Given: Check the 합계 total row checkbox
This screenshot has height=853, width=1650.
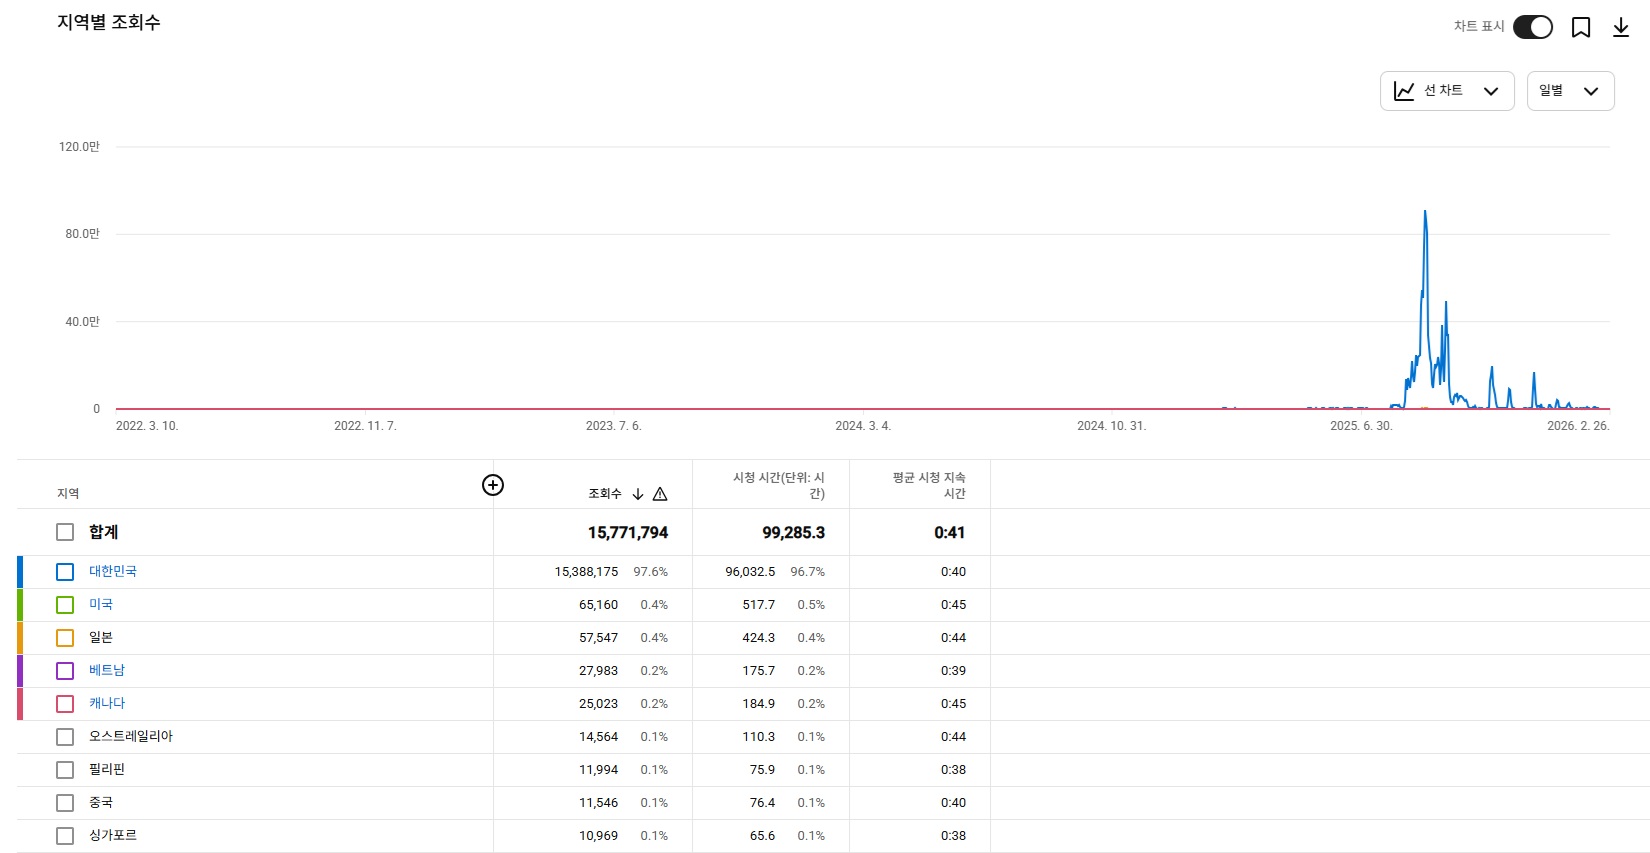Looking at the screenshot, I should coord(65,532).
